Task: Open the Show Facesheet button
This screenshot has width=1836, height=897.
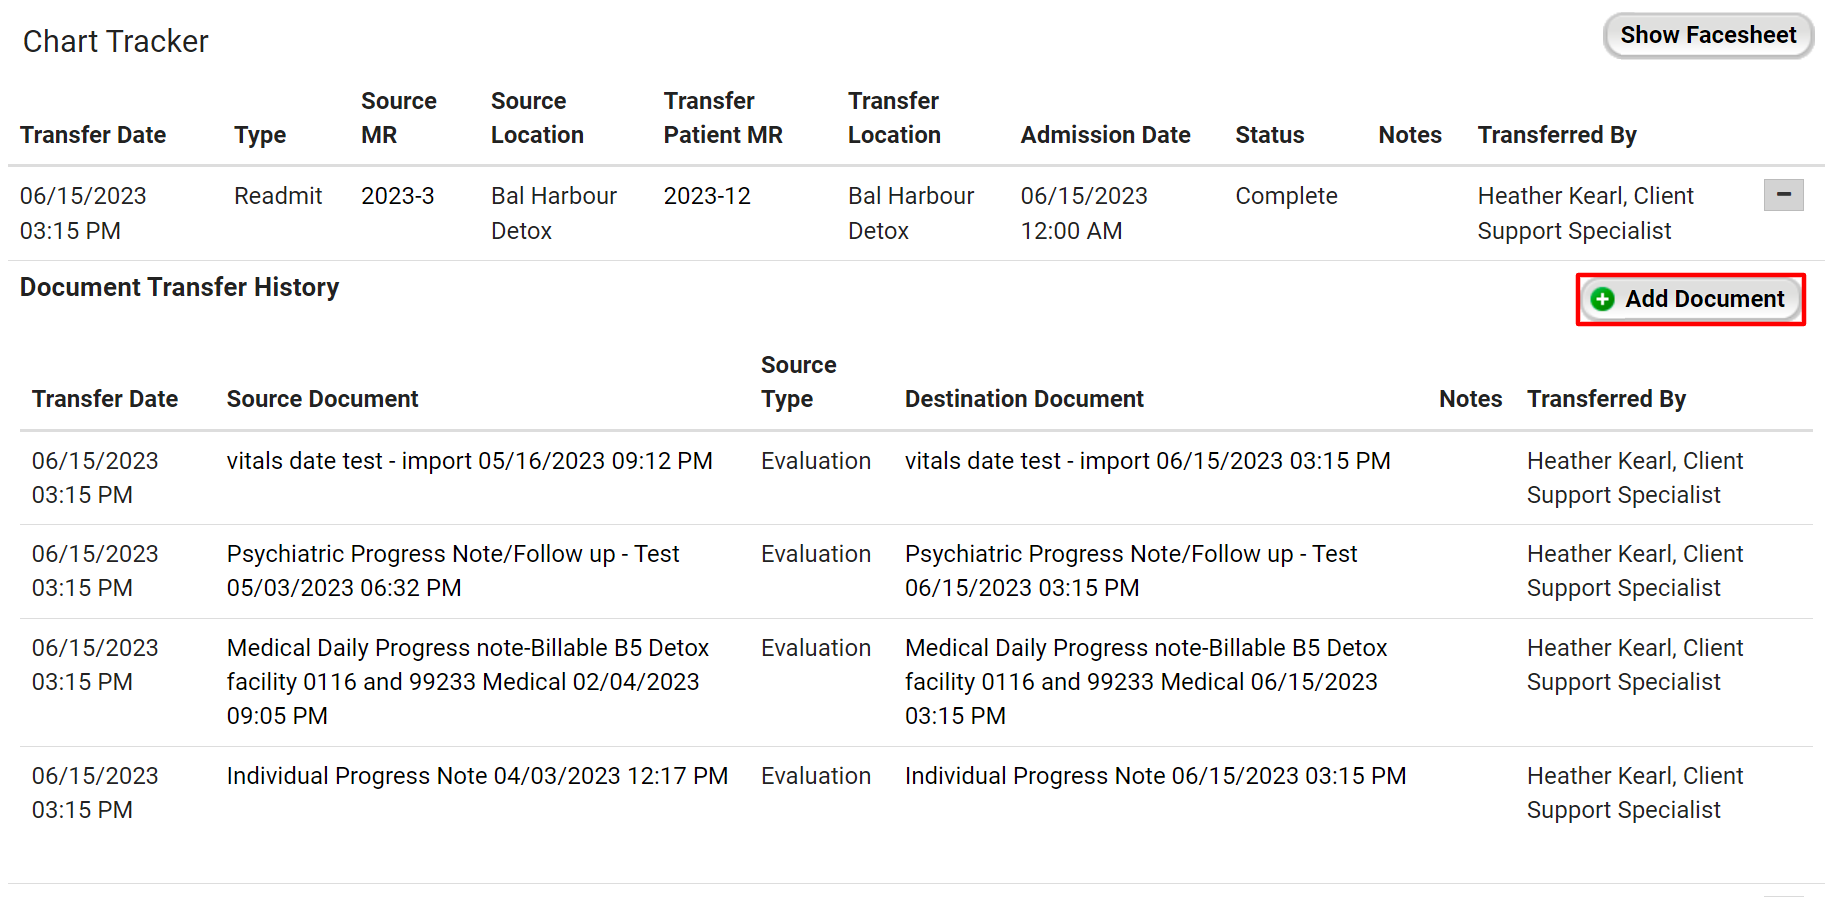Action: click(1707, 36)
